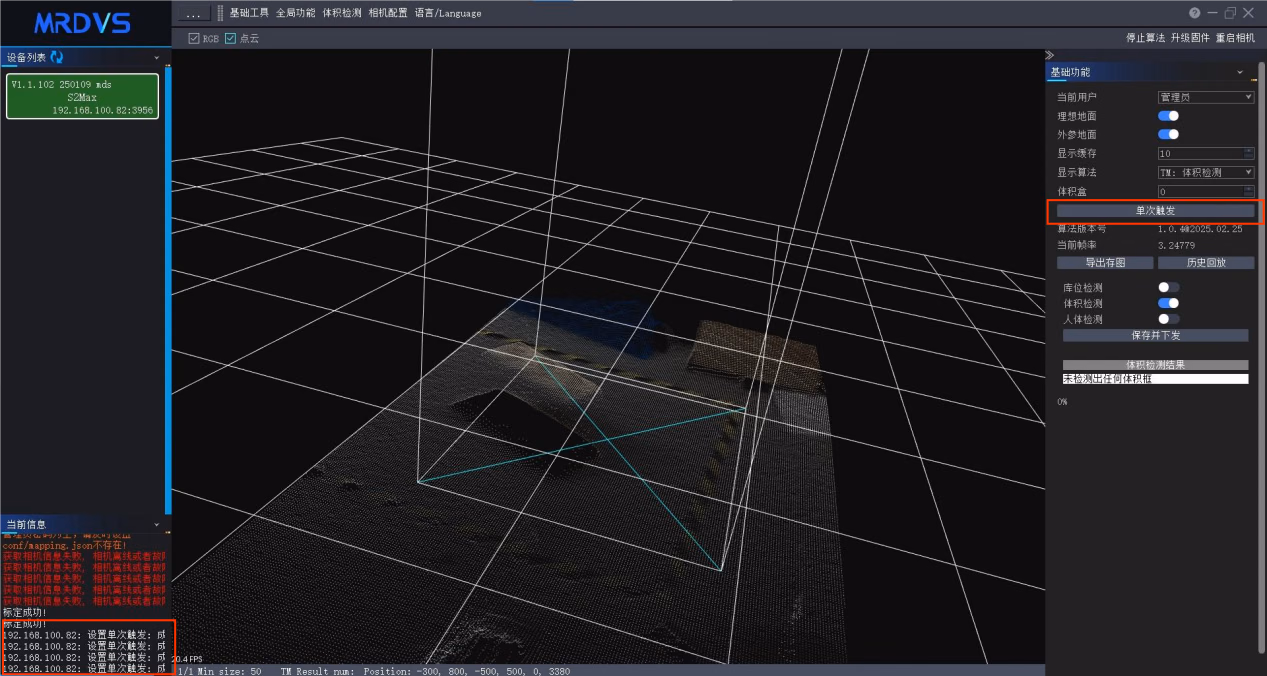The height and width of the screenshot is (676, 1267).
Task: Open the help question mark icon
Action: [x=1194, y=13]
